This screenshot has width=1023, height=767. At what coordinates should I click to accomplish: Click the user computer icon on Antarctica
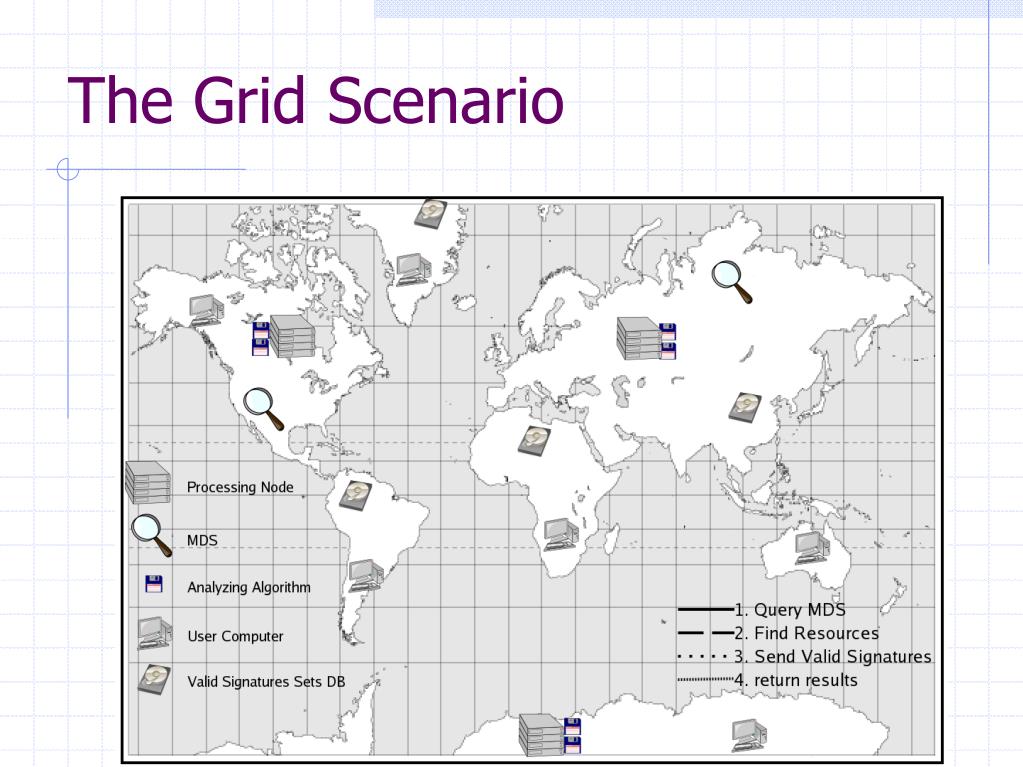click(749, 735)
